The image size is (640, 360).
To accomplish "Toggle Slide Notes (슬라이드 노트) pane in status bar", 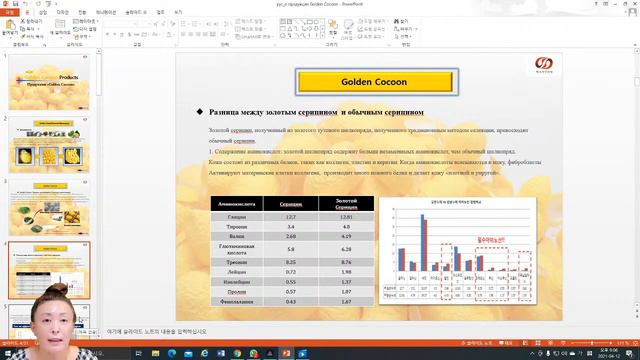I will click(x=477, y=343).
